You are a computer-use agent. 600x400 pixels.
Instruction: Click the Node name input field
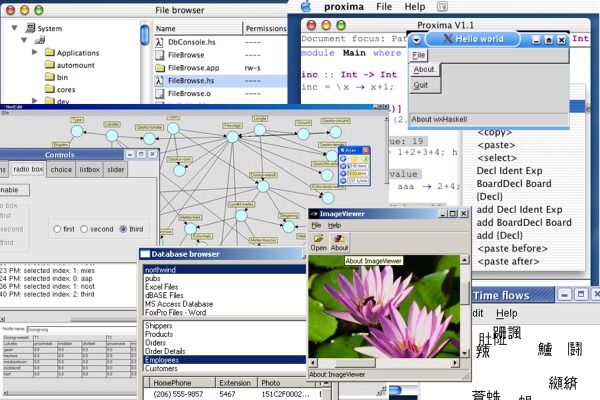(81, 329)
